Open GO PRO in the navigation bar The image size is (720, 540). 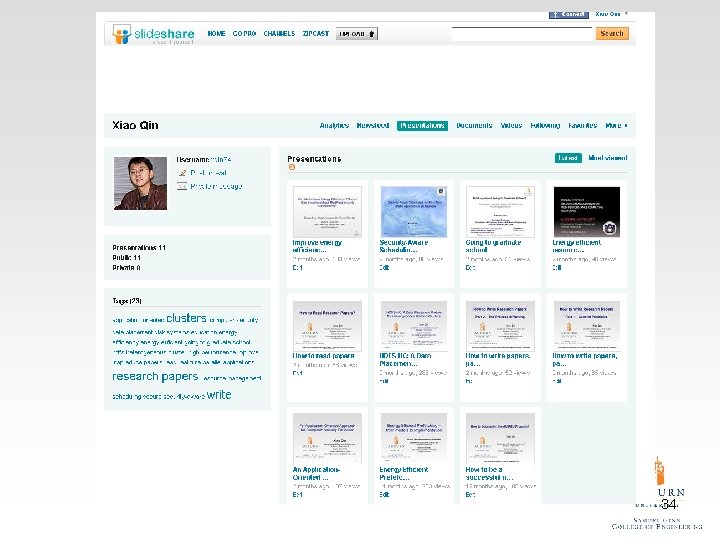coord(244,34)
